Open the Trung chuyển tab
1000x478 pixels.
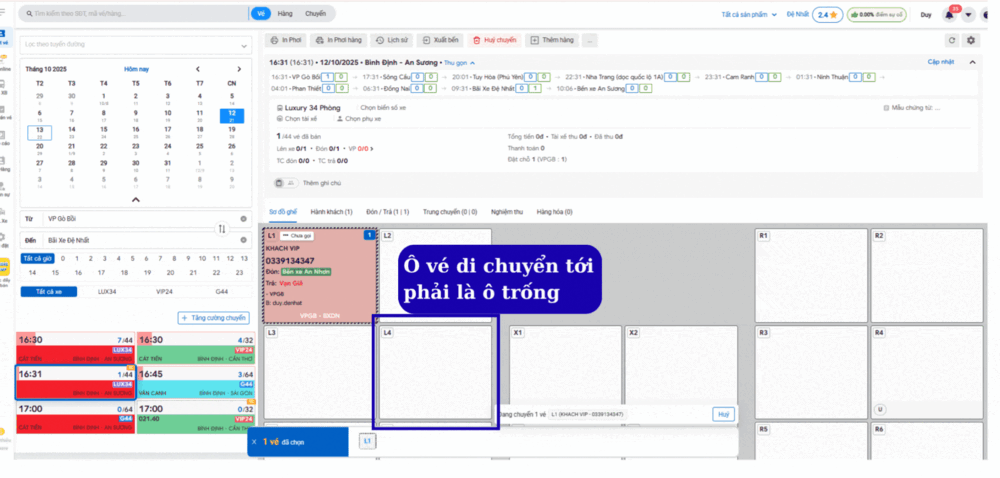pos(449,212)
